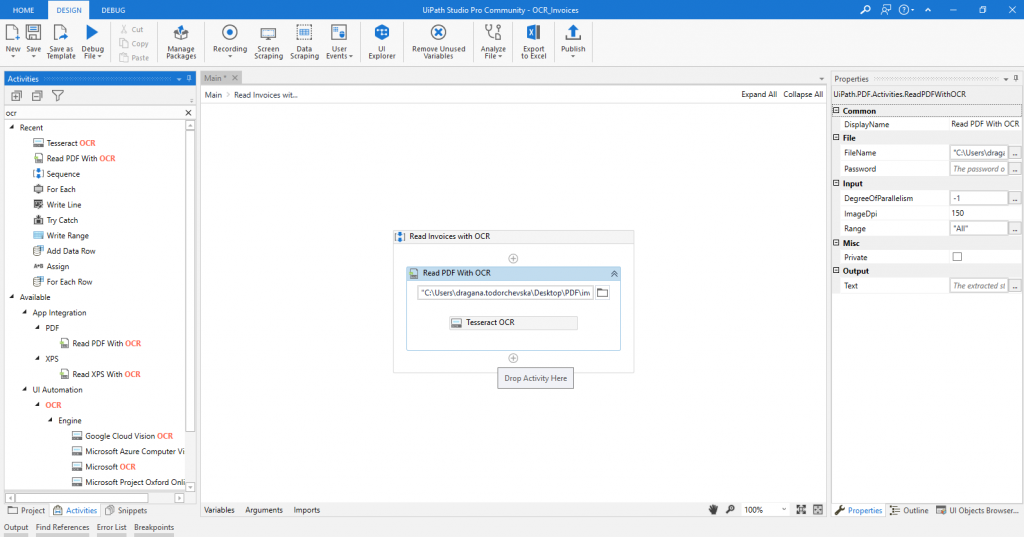Click the Text output field
Screen dimensions: 1024x537
[x=979, y=285]
